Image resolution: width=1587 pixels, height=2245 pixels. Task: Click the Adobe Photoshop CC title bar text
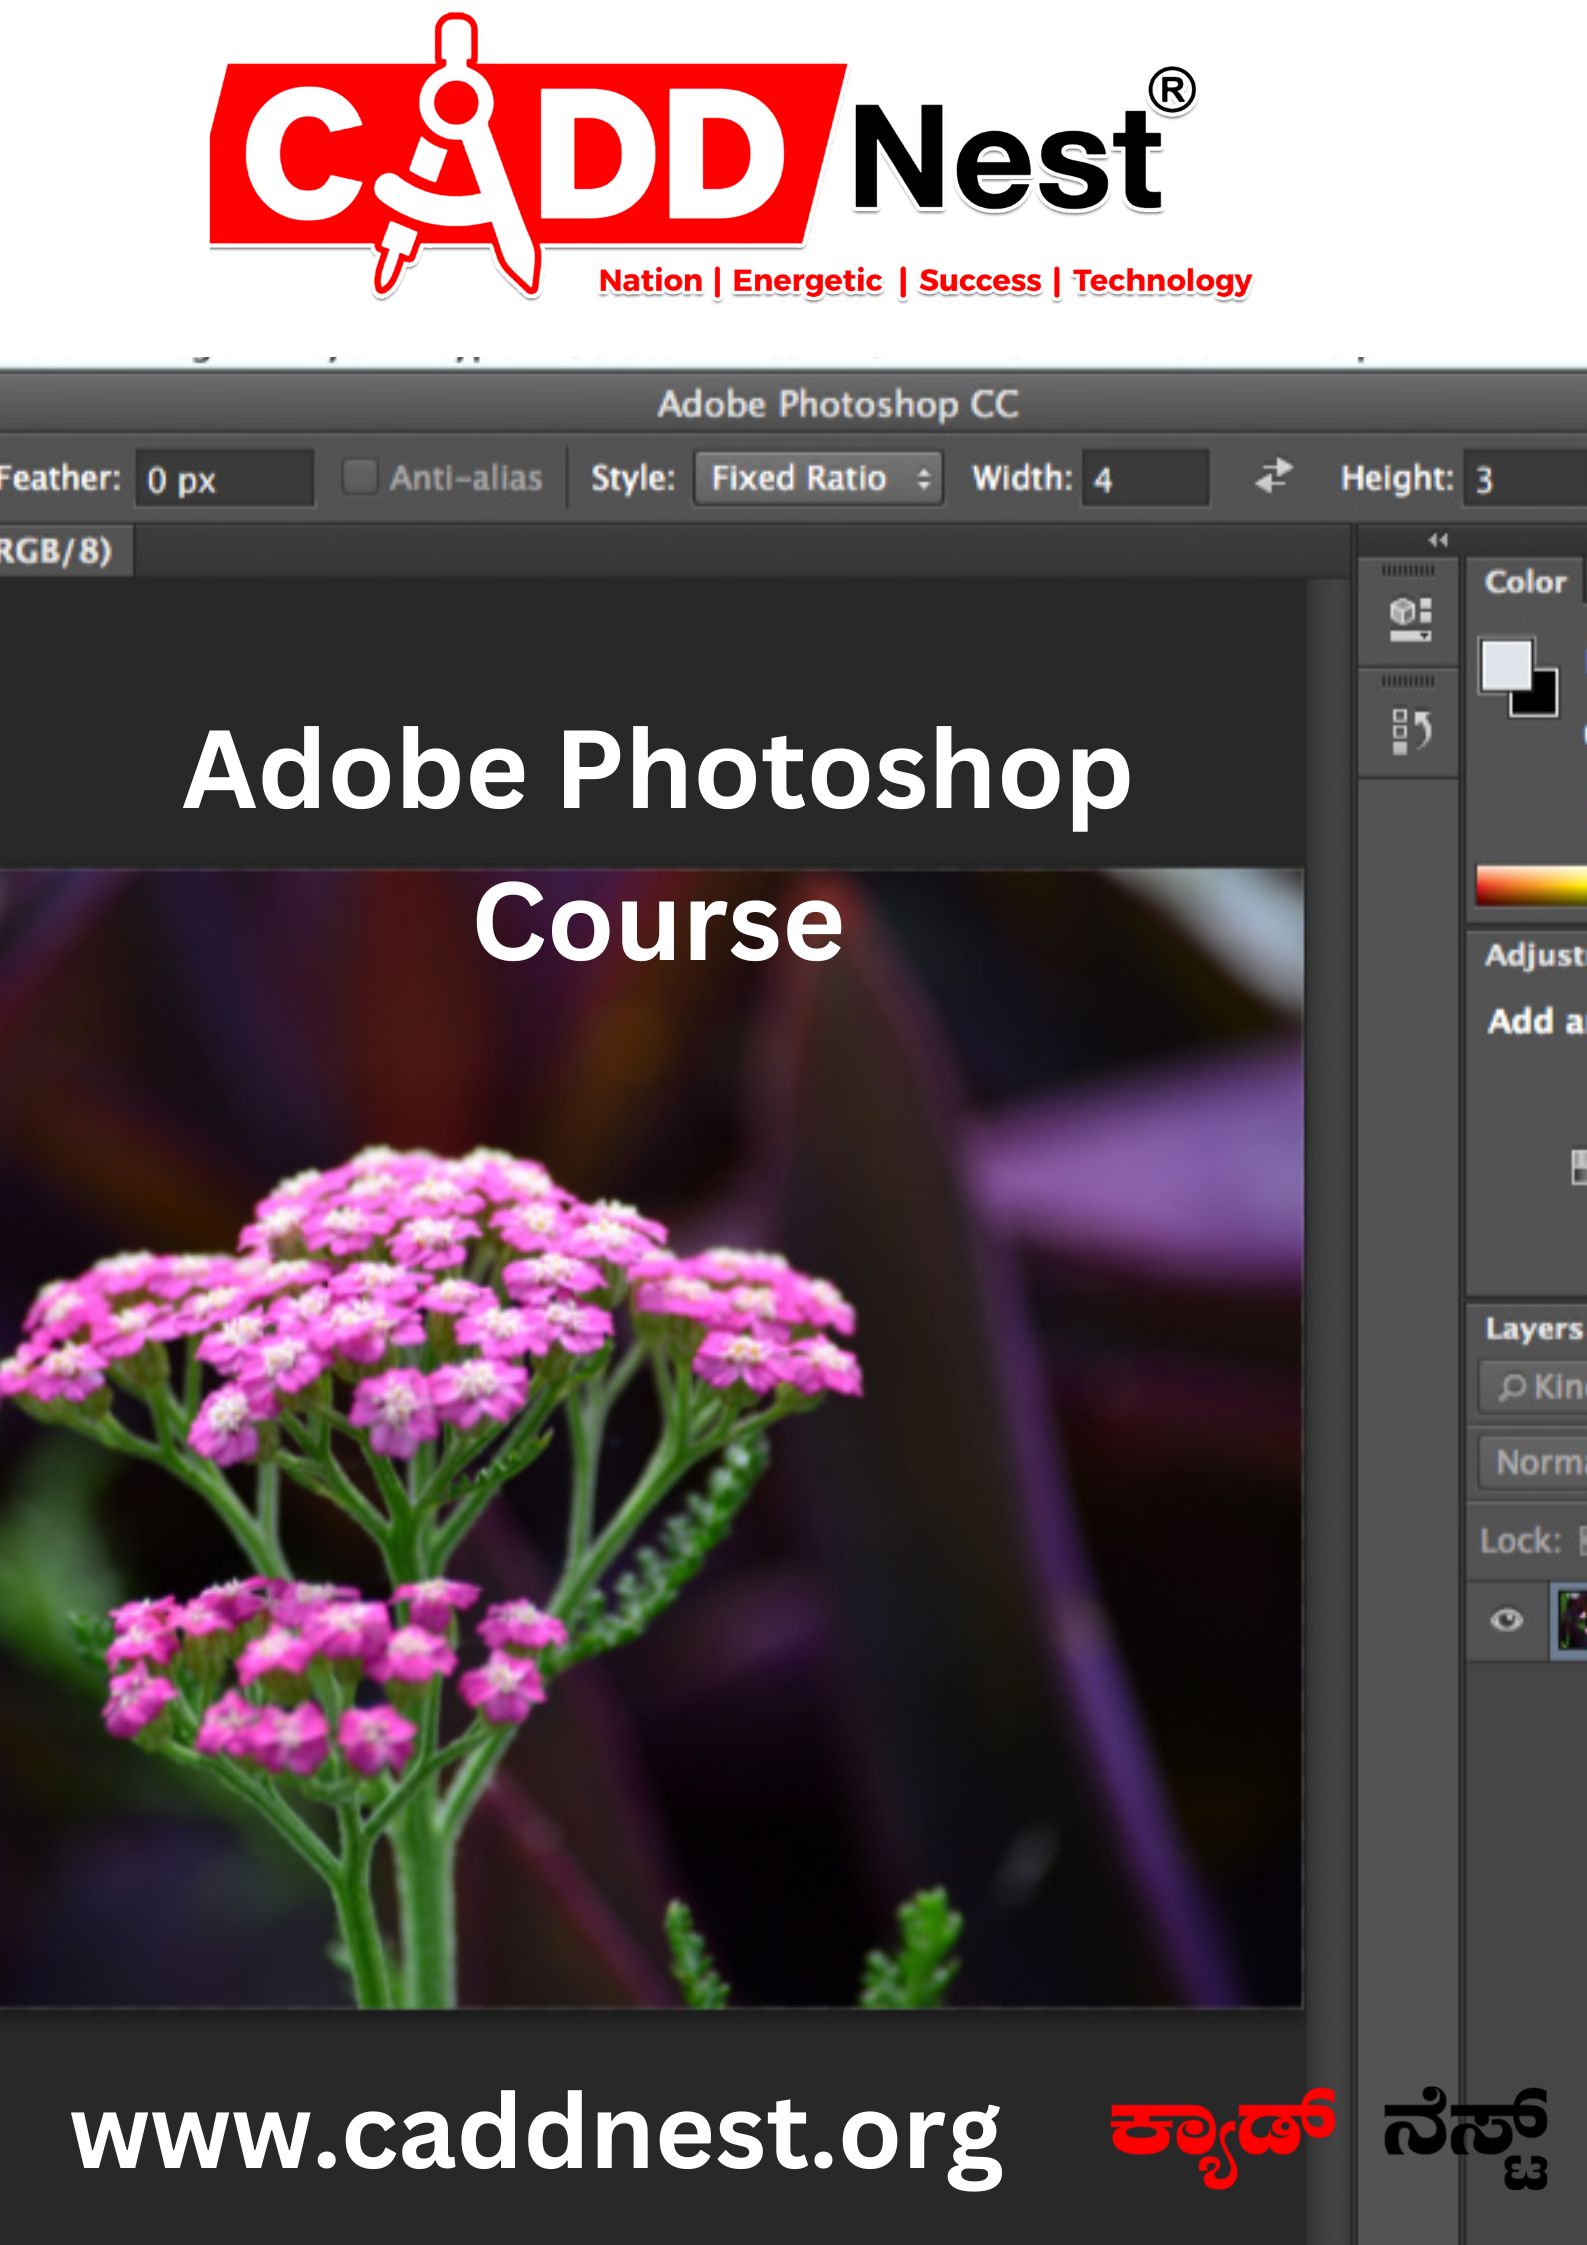(x=838, y=404)
